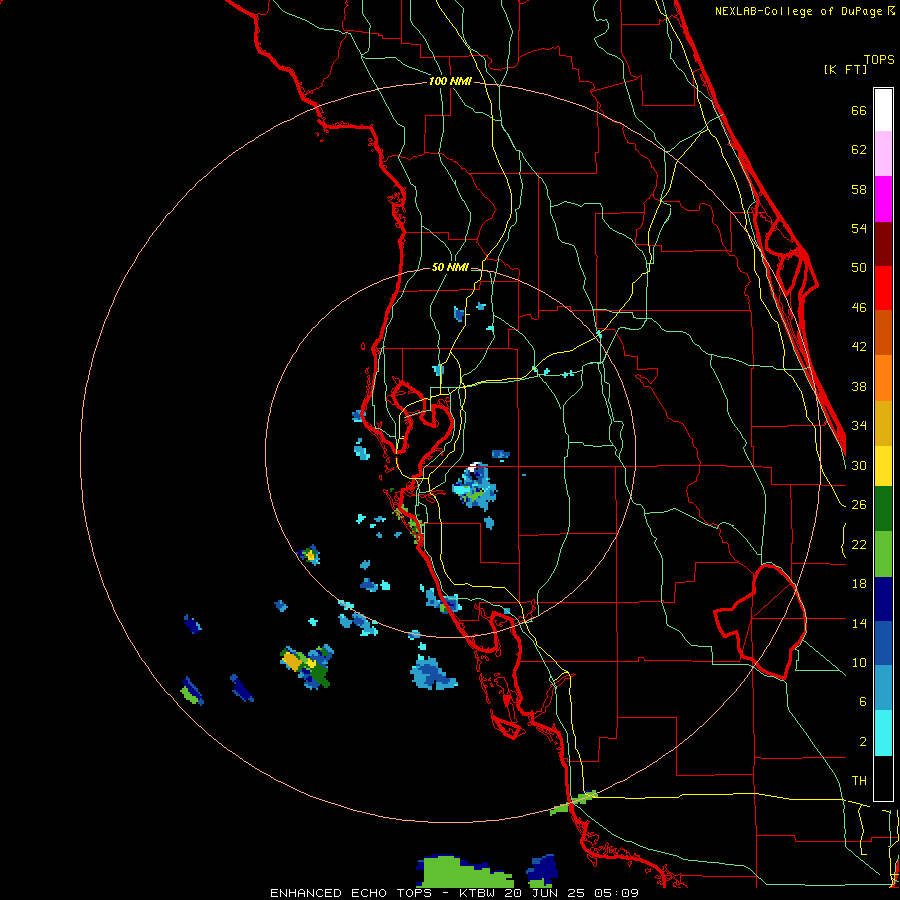
Task: Click legend value 6
Action: (863, 701)
